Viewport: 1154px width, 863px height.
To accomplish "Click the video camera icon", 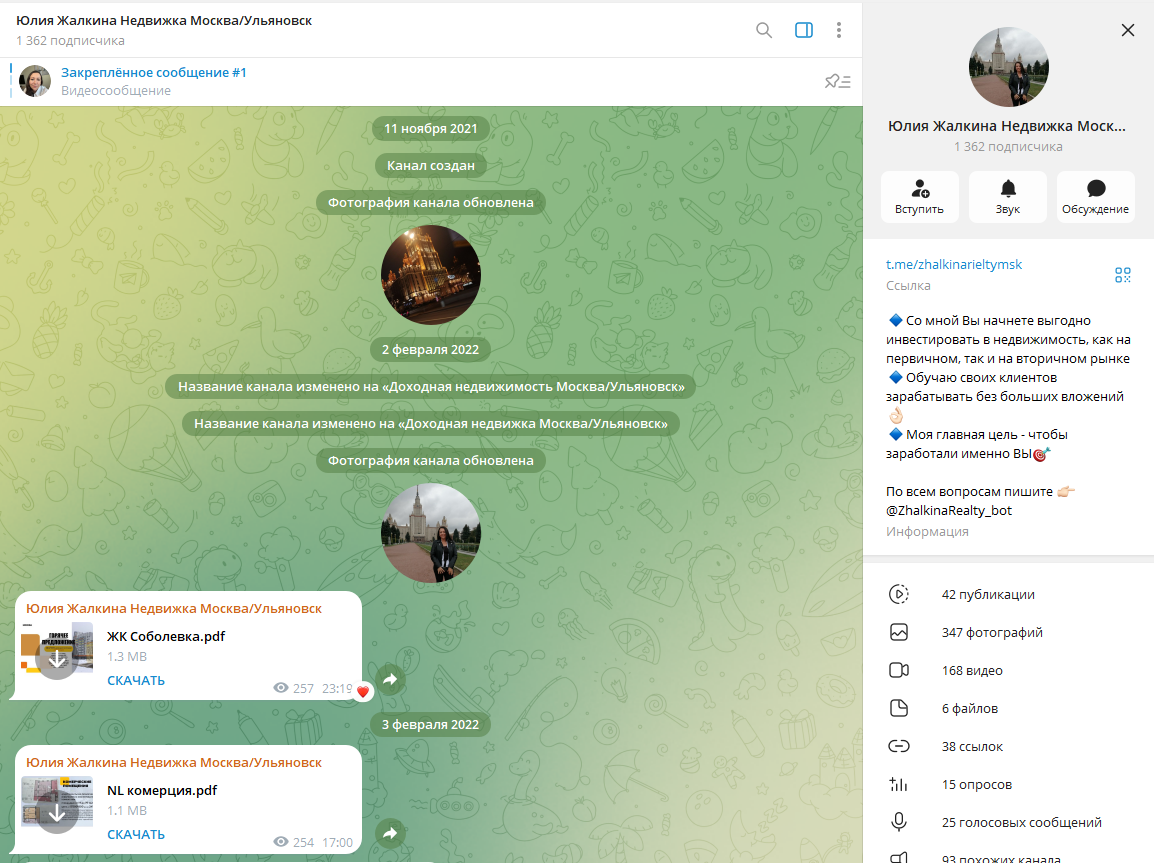I will point(899,670).
